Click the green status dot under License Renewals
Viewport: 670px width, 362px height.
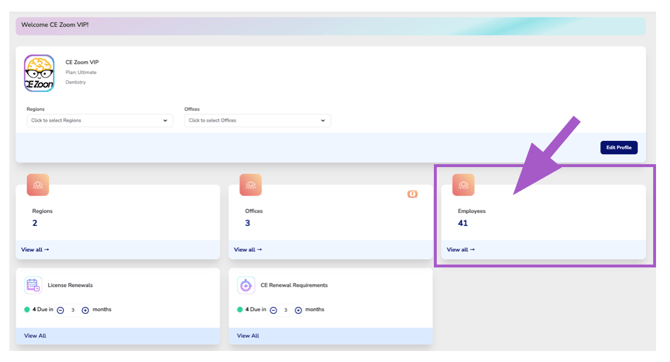point(27,309)
